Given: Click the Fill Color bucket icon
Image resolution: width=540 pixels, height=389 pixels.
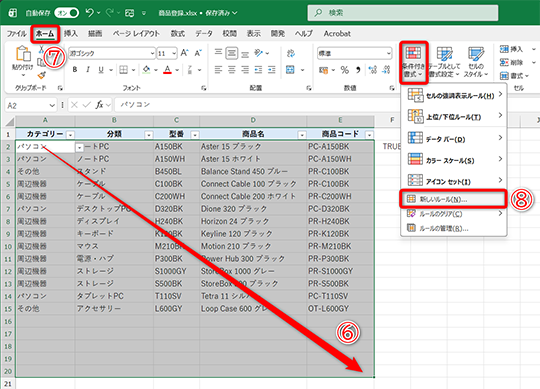Looking at the screenshot, I should (146, 70).
